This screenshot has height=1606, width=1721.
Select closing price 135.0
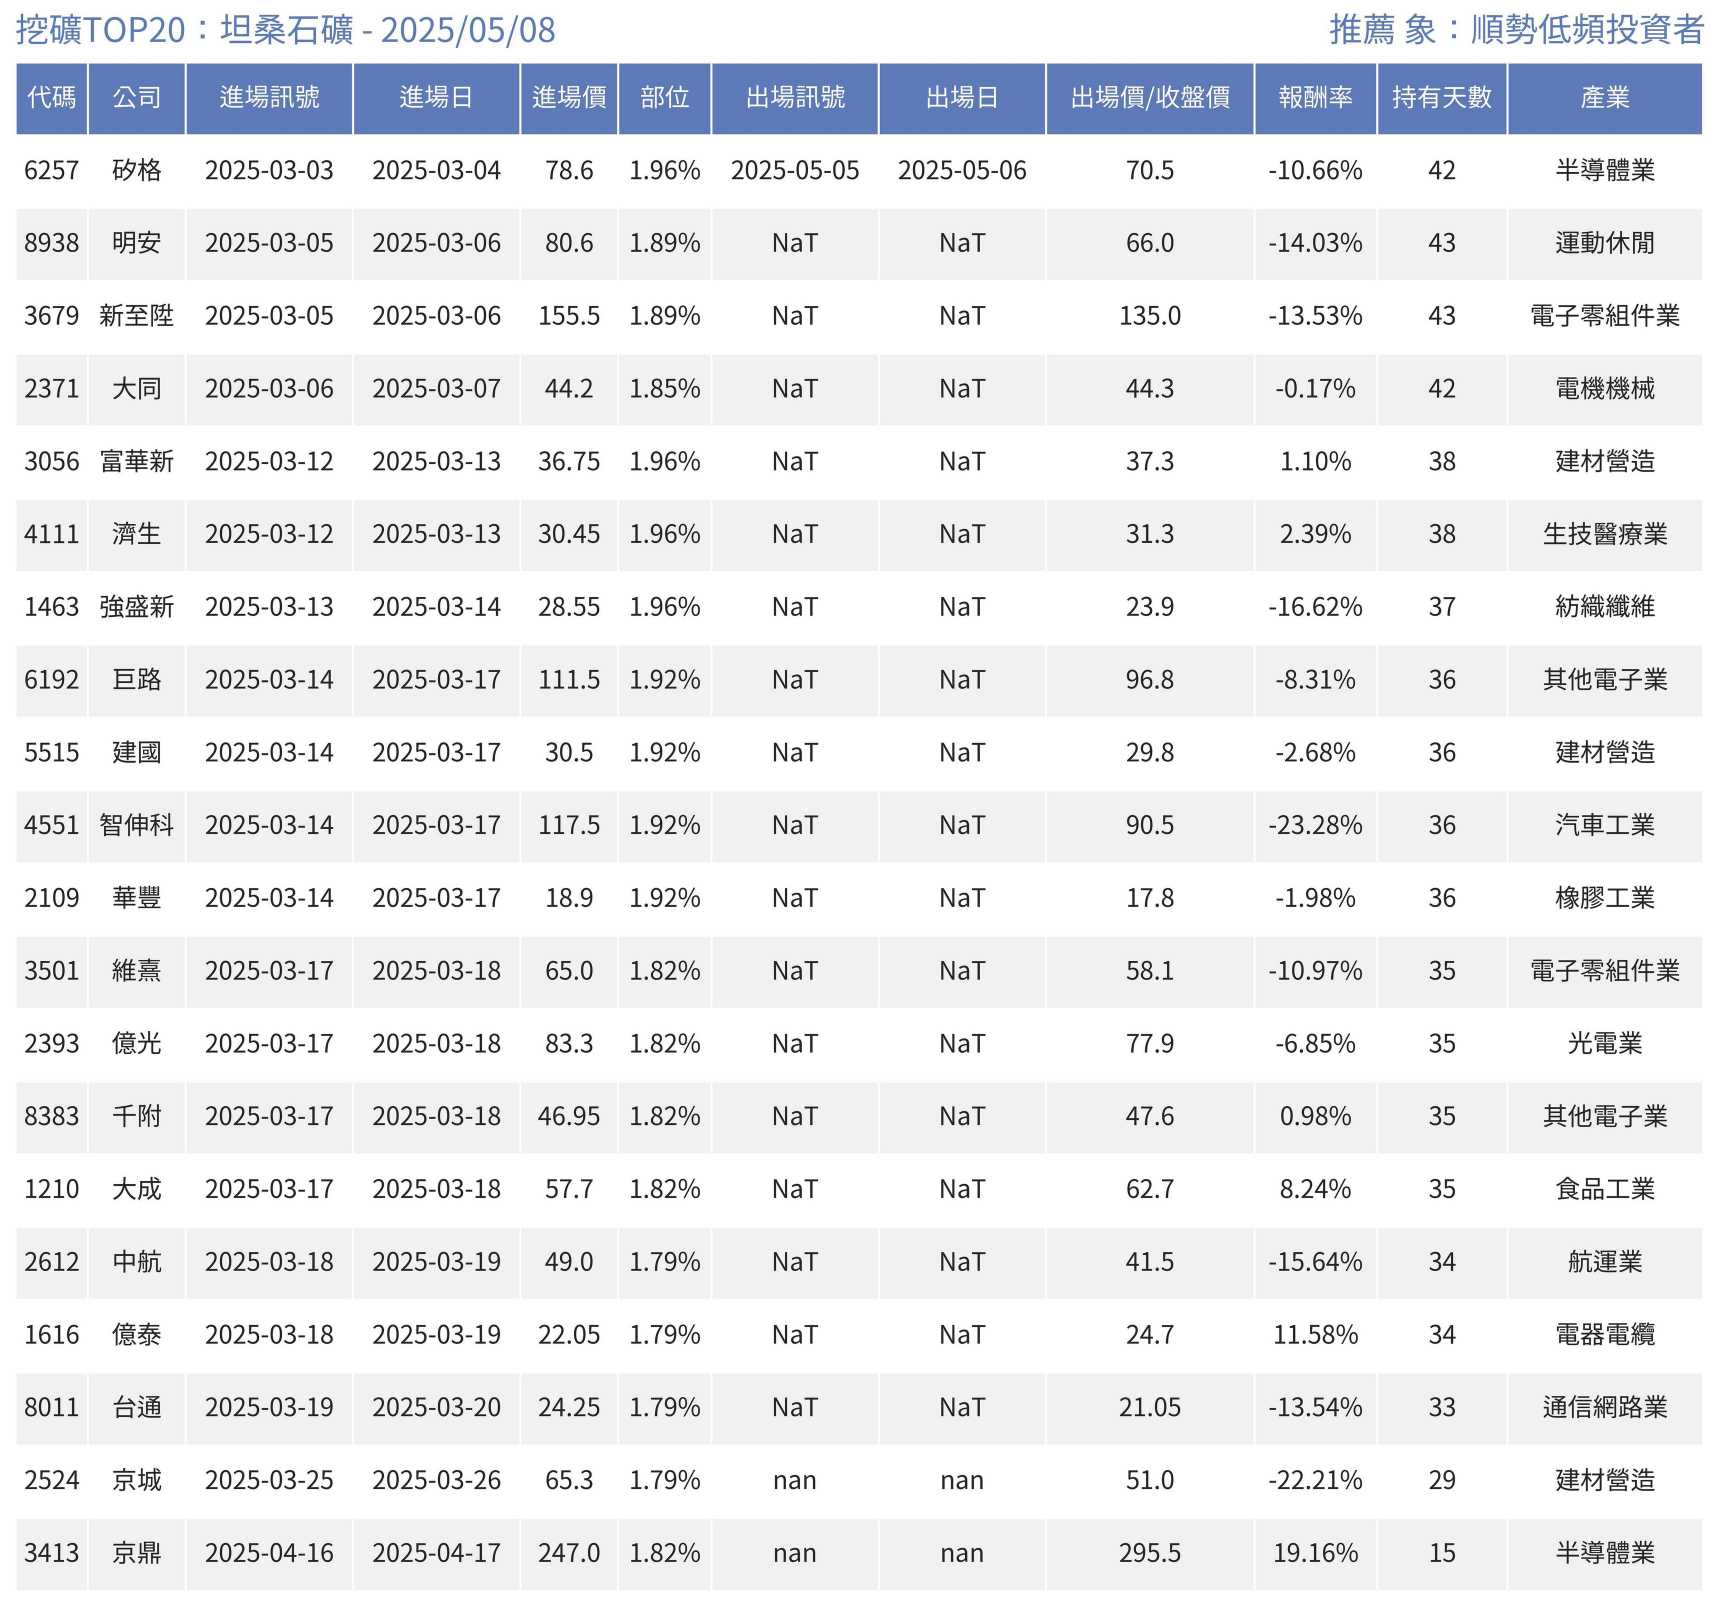[x=1150, y=316]
